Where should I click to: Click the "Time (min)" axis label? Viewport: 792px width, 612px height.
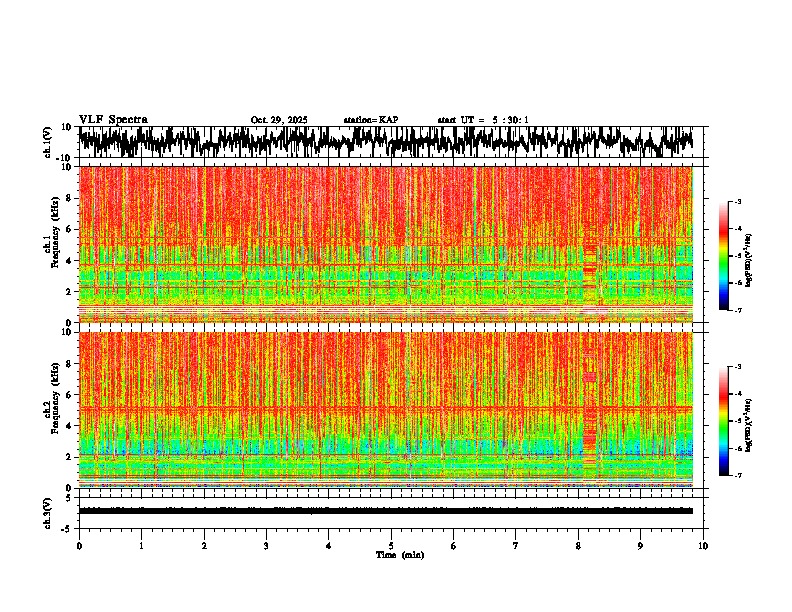coord(400,555)
